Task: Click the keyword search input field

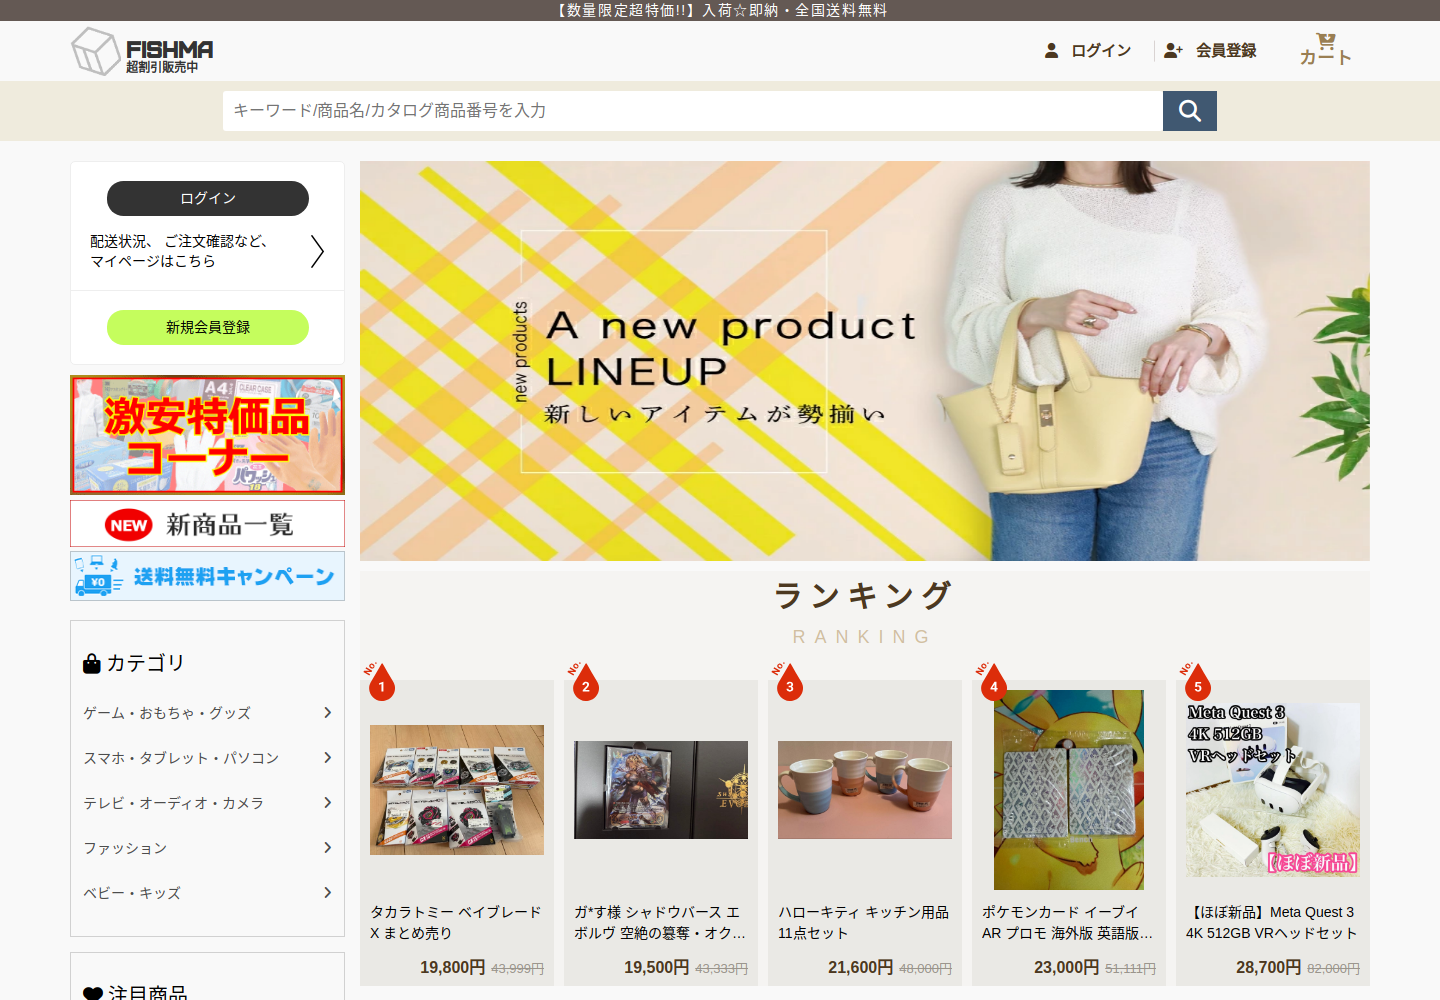Action: coord(693,111)
